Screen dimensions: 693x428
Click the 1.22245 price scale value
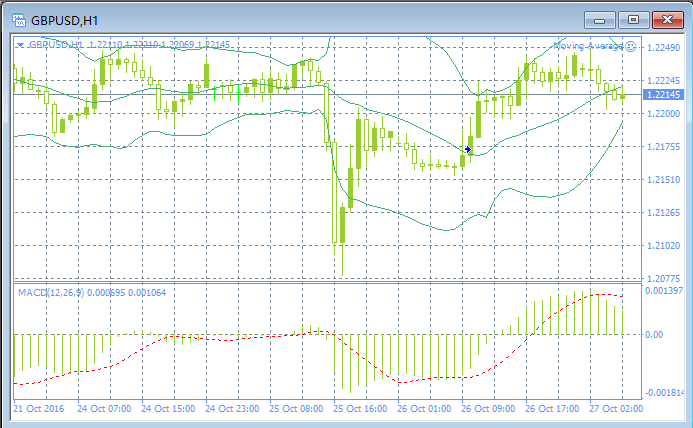[x=663, y=80]
